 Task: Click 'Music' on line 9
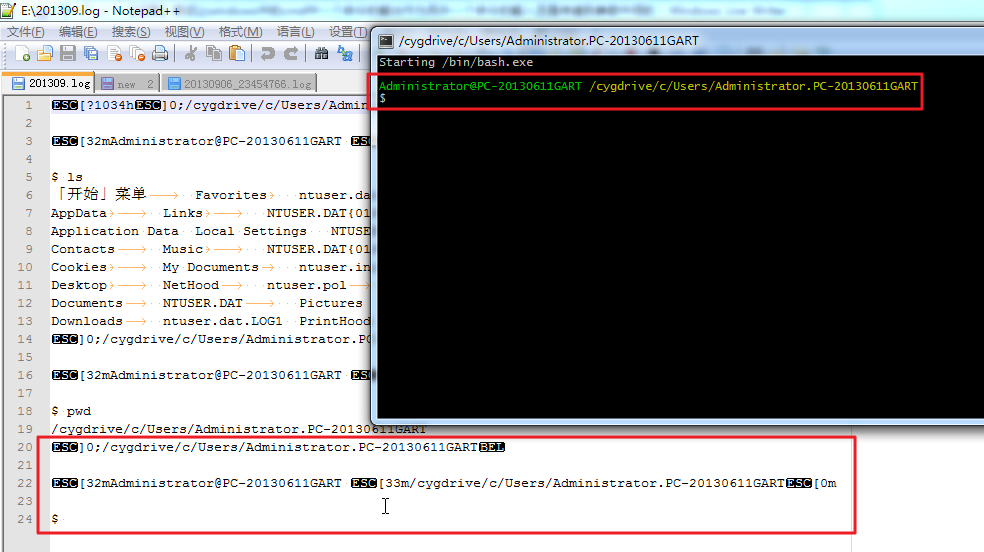point(183,249)
